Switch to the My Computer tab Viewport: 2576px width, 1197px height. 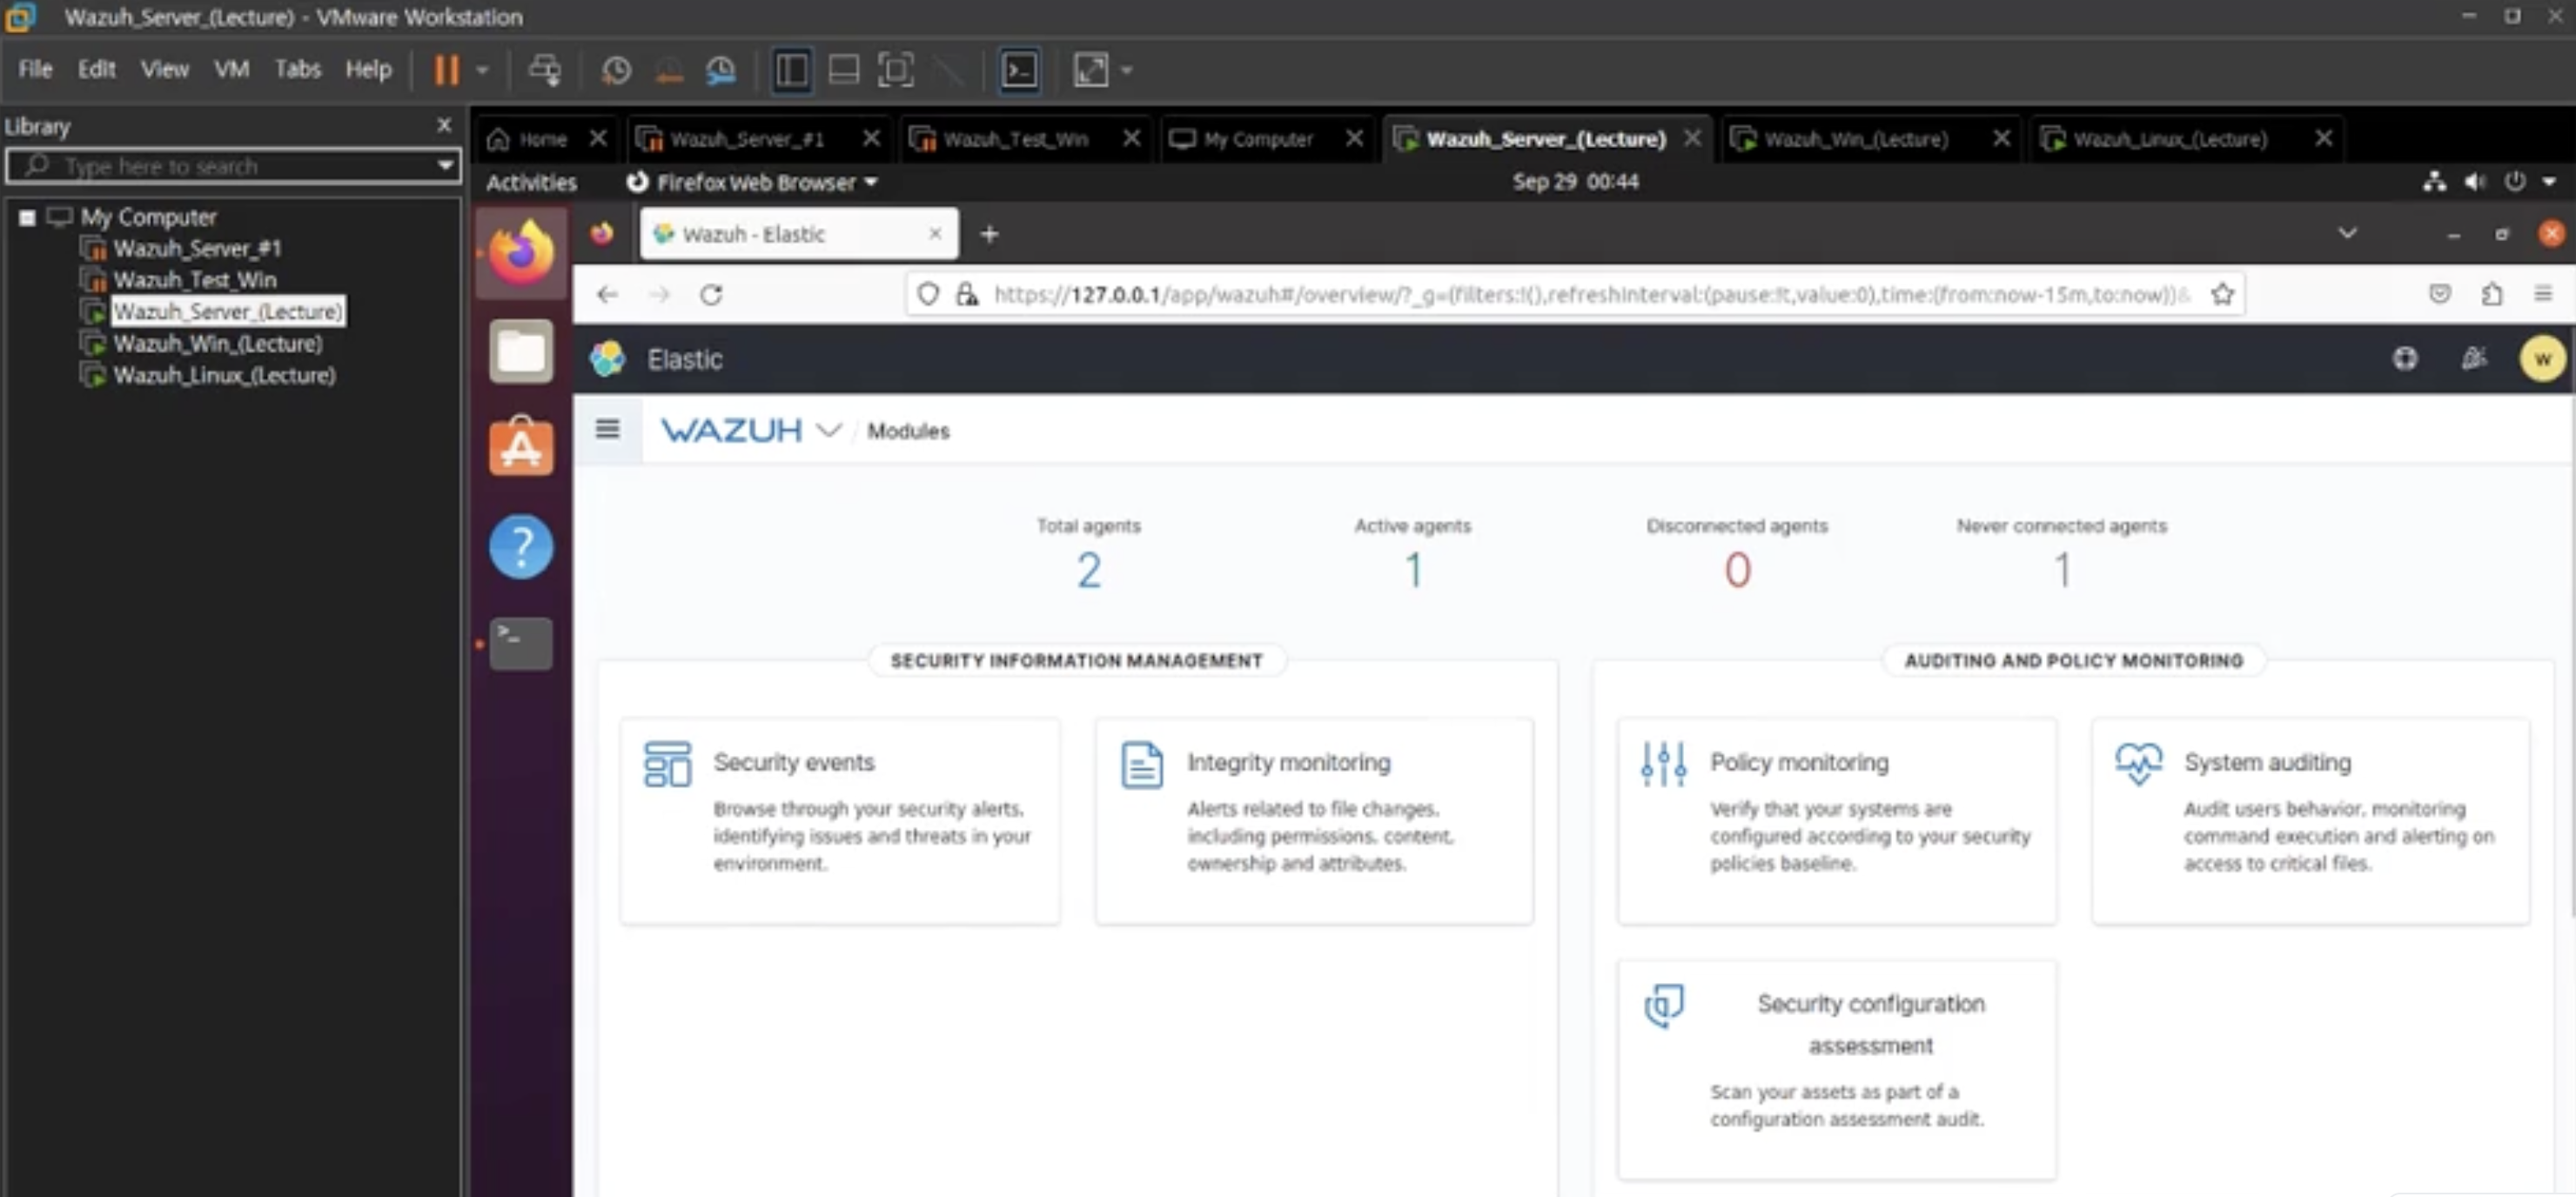click(1258, 139)
